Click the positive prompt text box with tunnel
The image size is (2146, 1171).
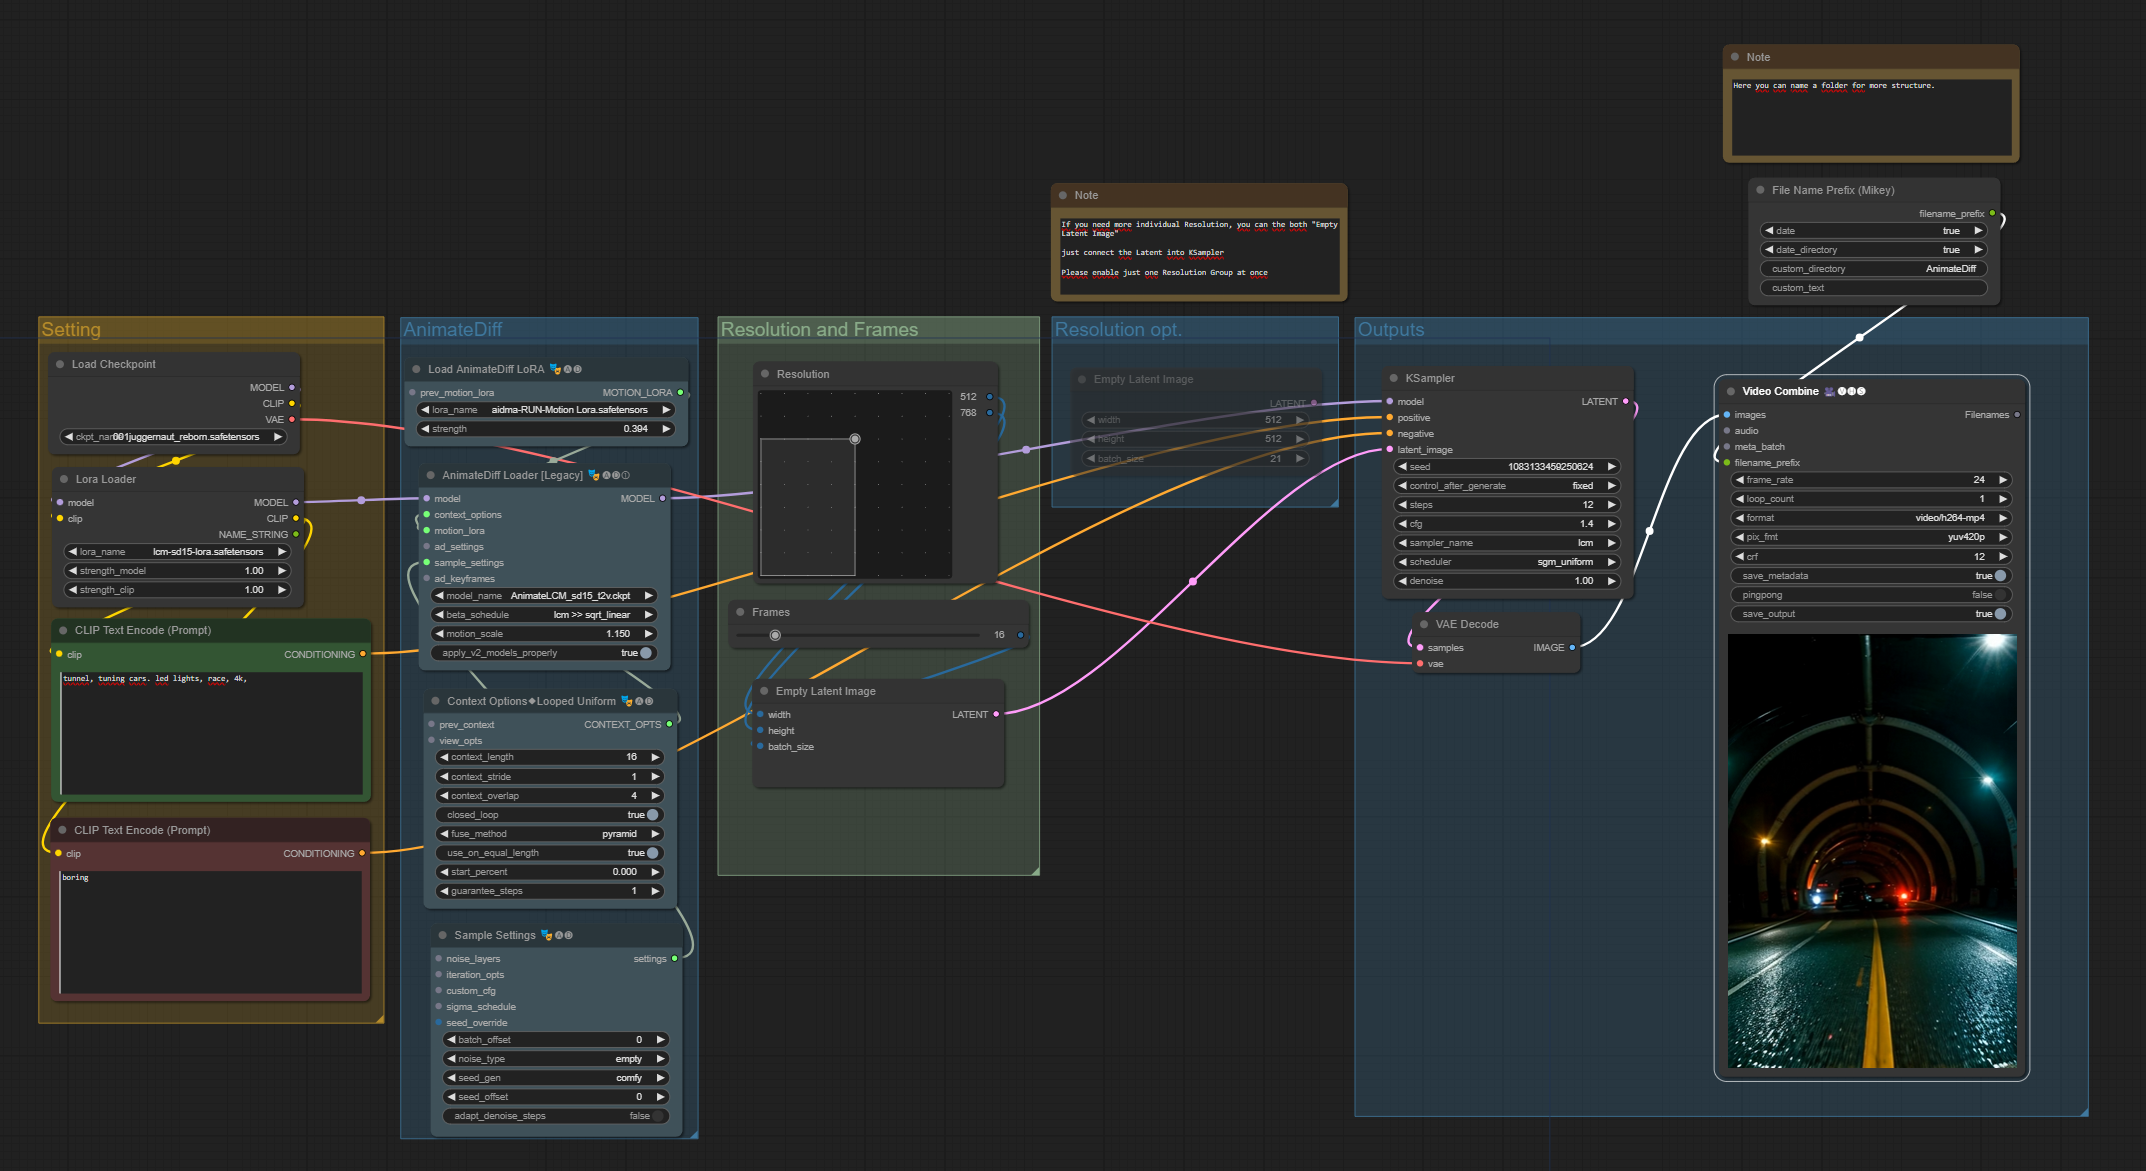[x=211, y=732]
